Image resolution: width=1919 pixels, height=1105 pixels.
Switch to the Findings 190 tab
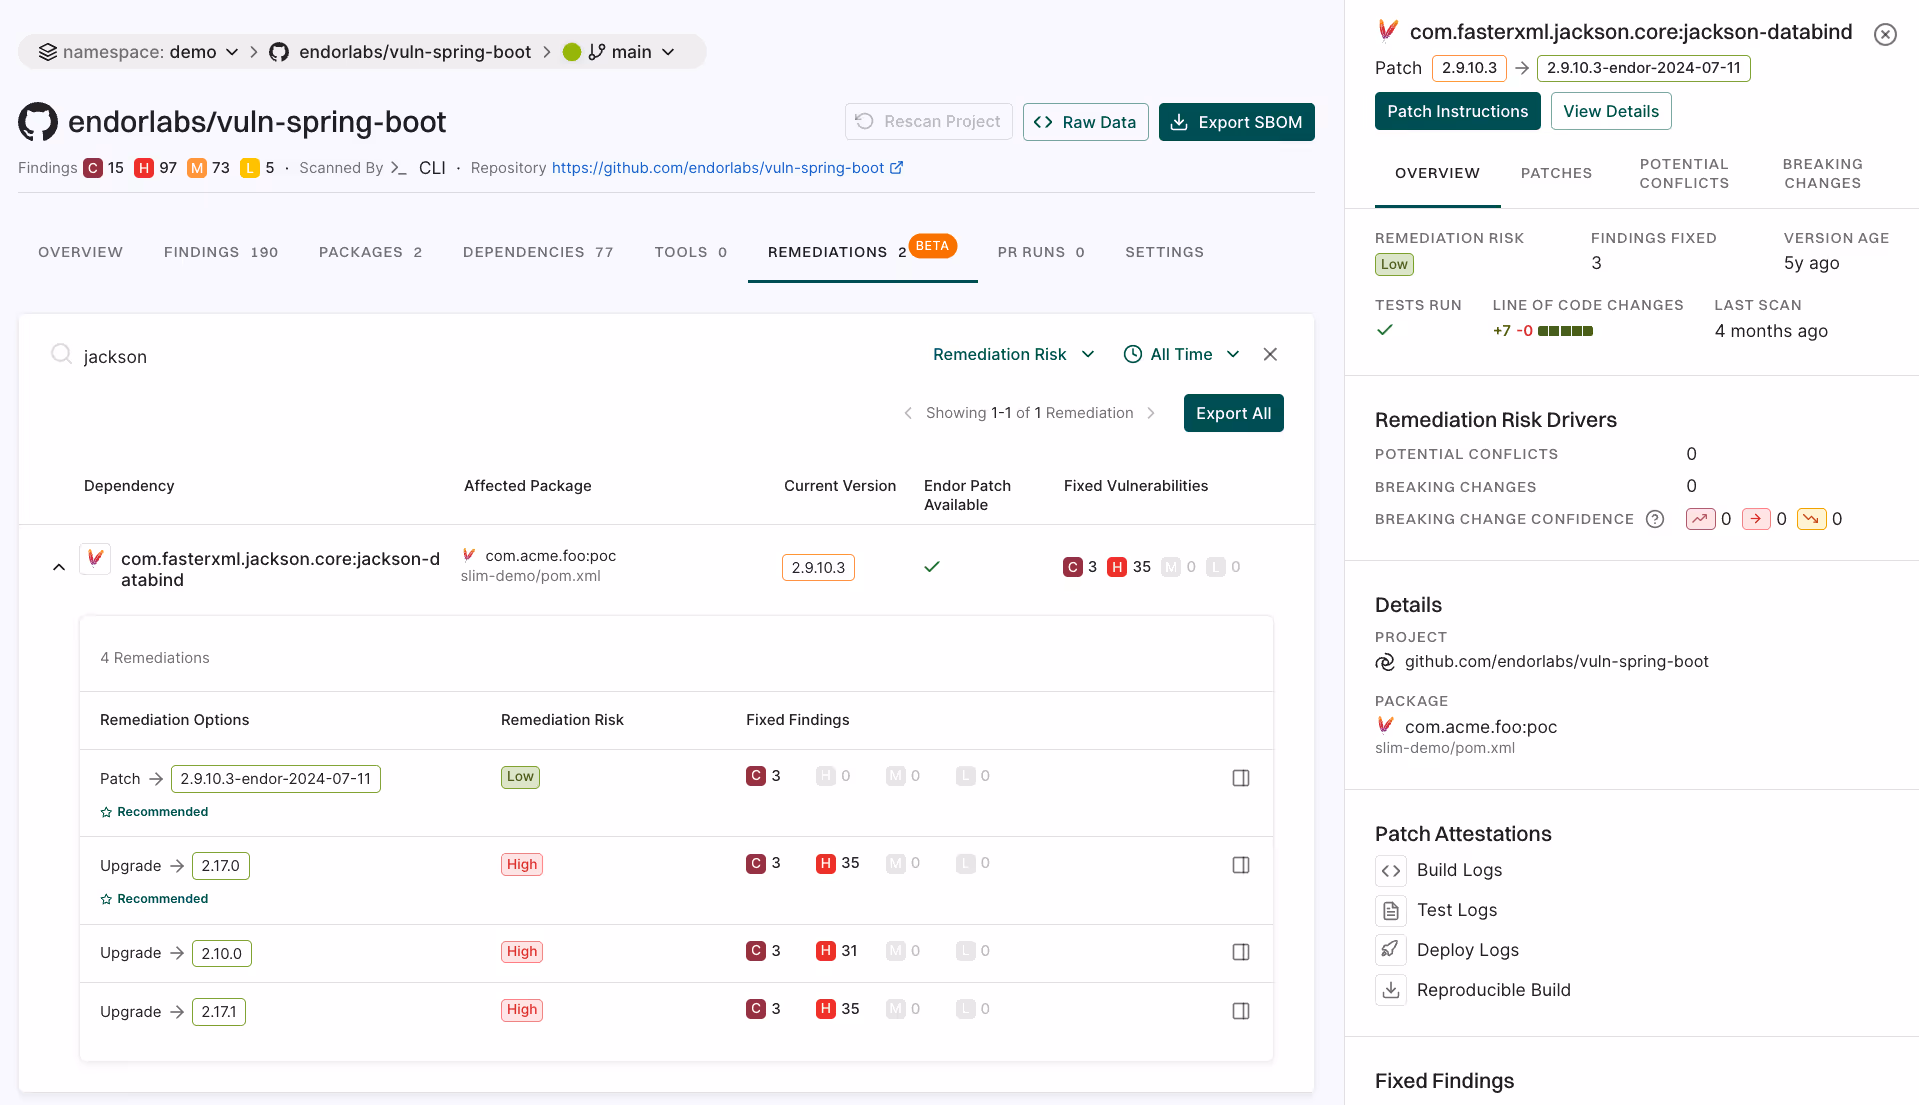tap(221, 252)
